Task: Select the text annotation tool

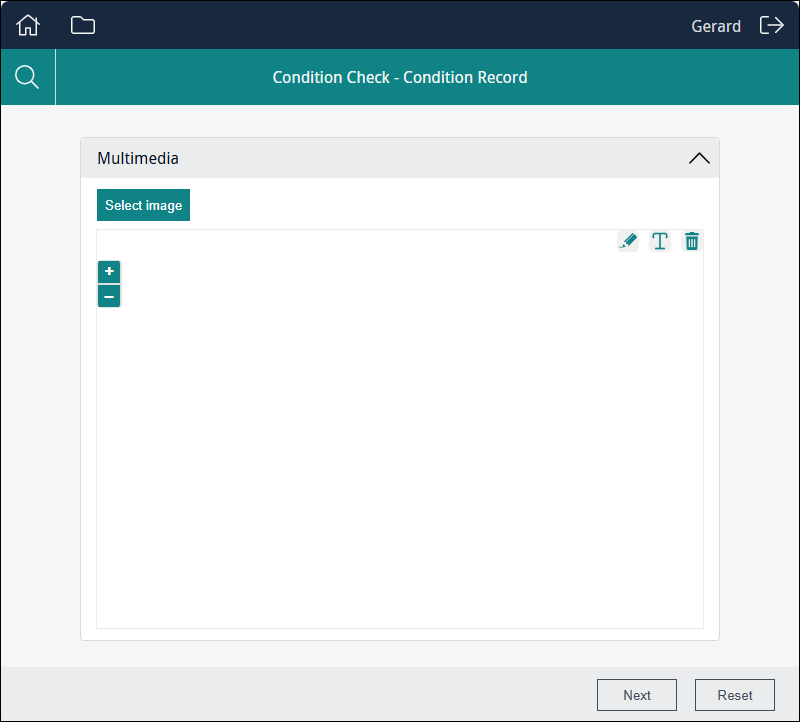Action: click(x=660, y=241)
